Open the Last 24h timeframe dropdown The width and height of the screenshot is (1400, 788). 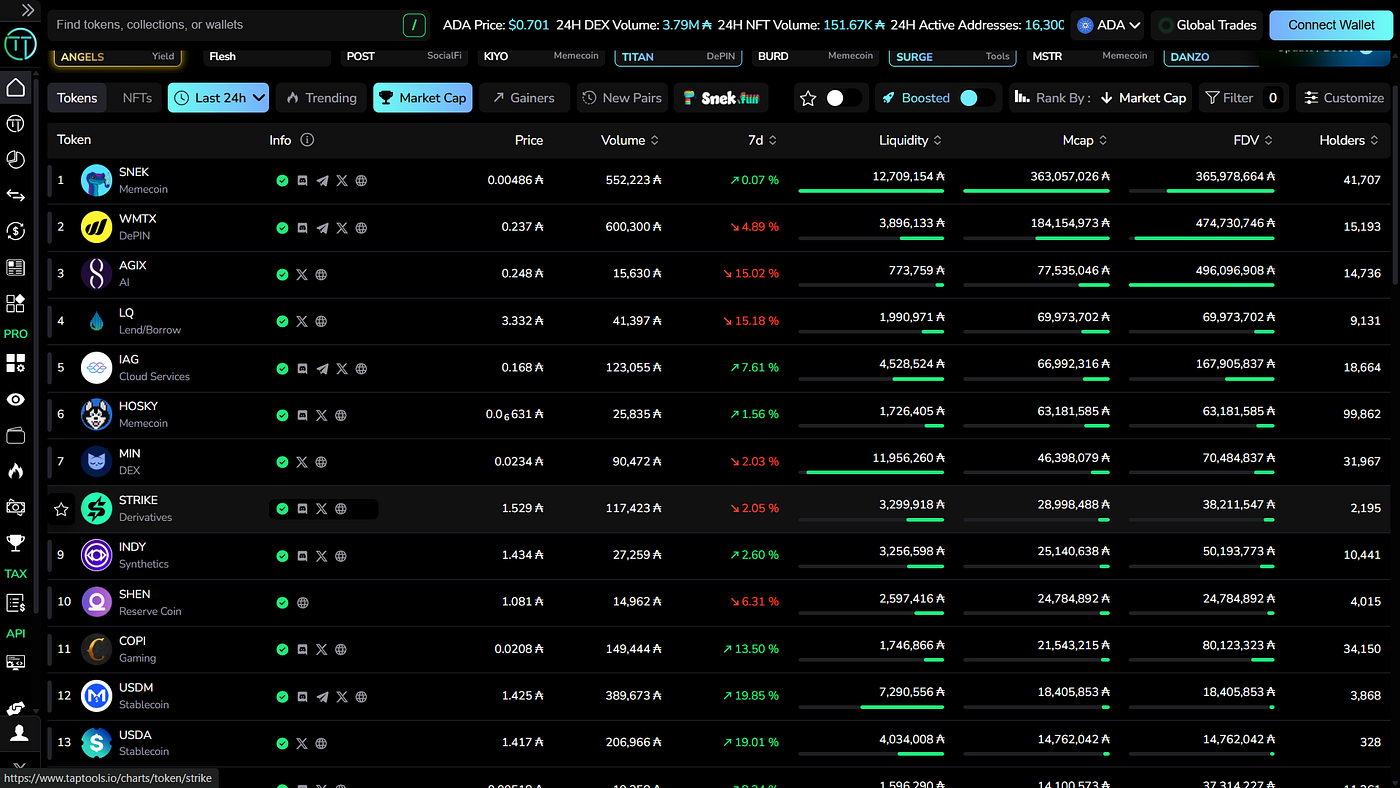tap(218, 98)
